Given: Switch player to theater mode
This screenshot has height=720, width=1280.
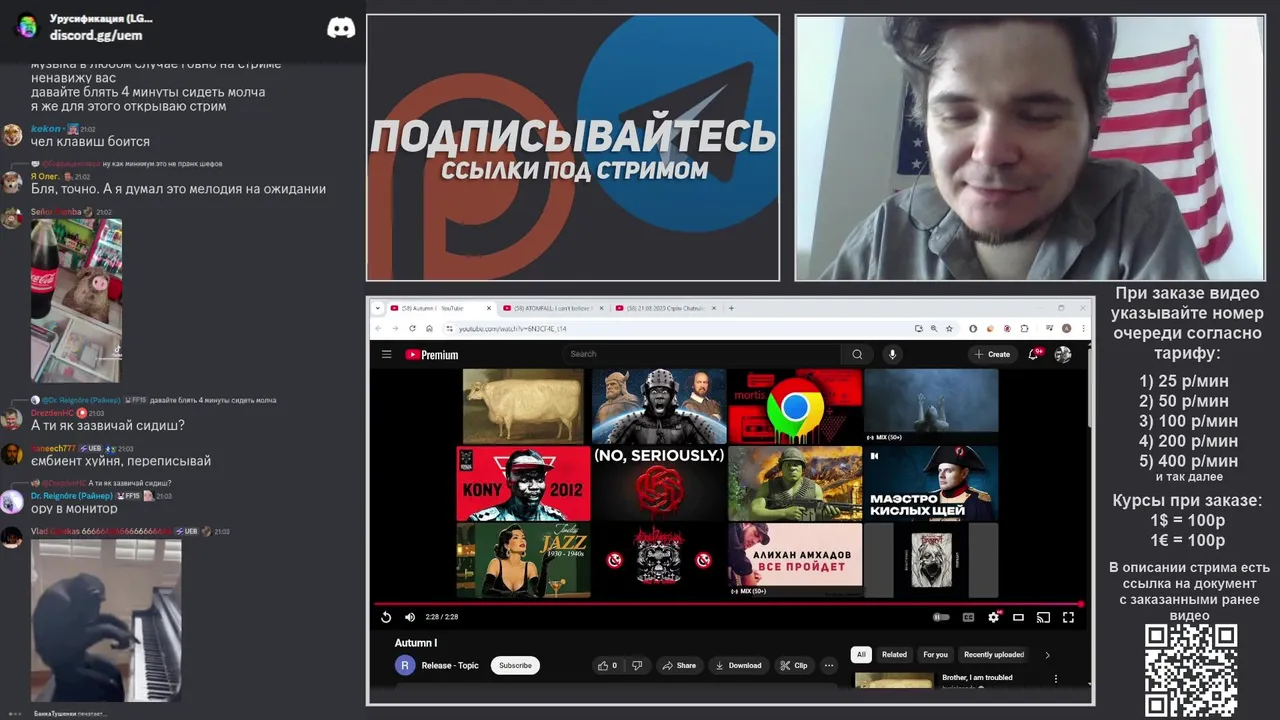Looking at the screenshot, I should (x=1018, y=617).
